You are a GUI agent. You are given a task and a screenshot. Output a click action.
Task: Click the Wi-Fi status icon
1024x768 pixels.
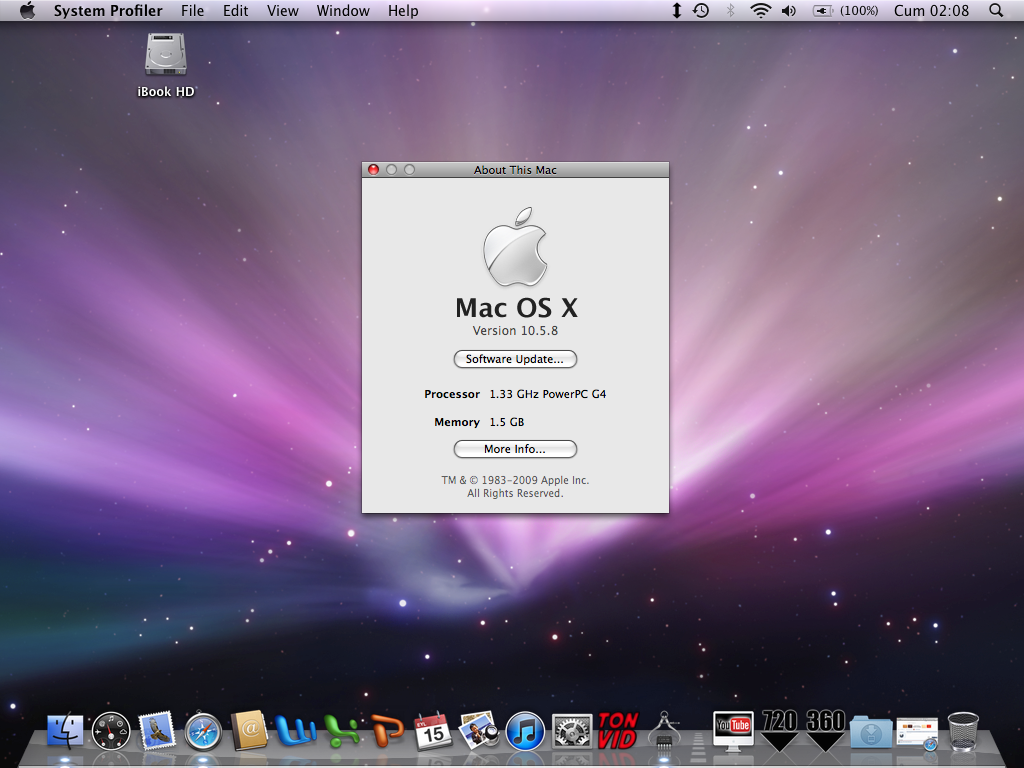point(760,10)
